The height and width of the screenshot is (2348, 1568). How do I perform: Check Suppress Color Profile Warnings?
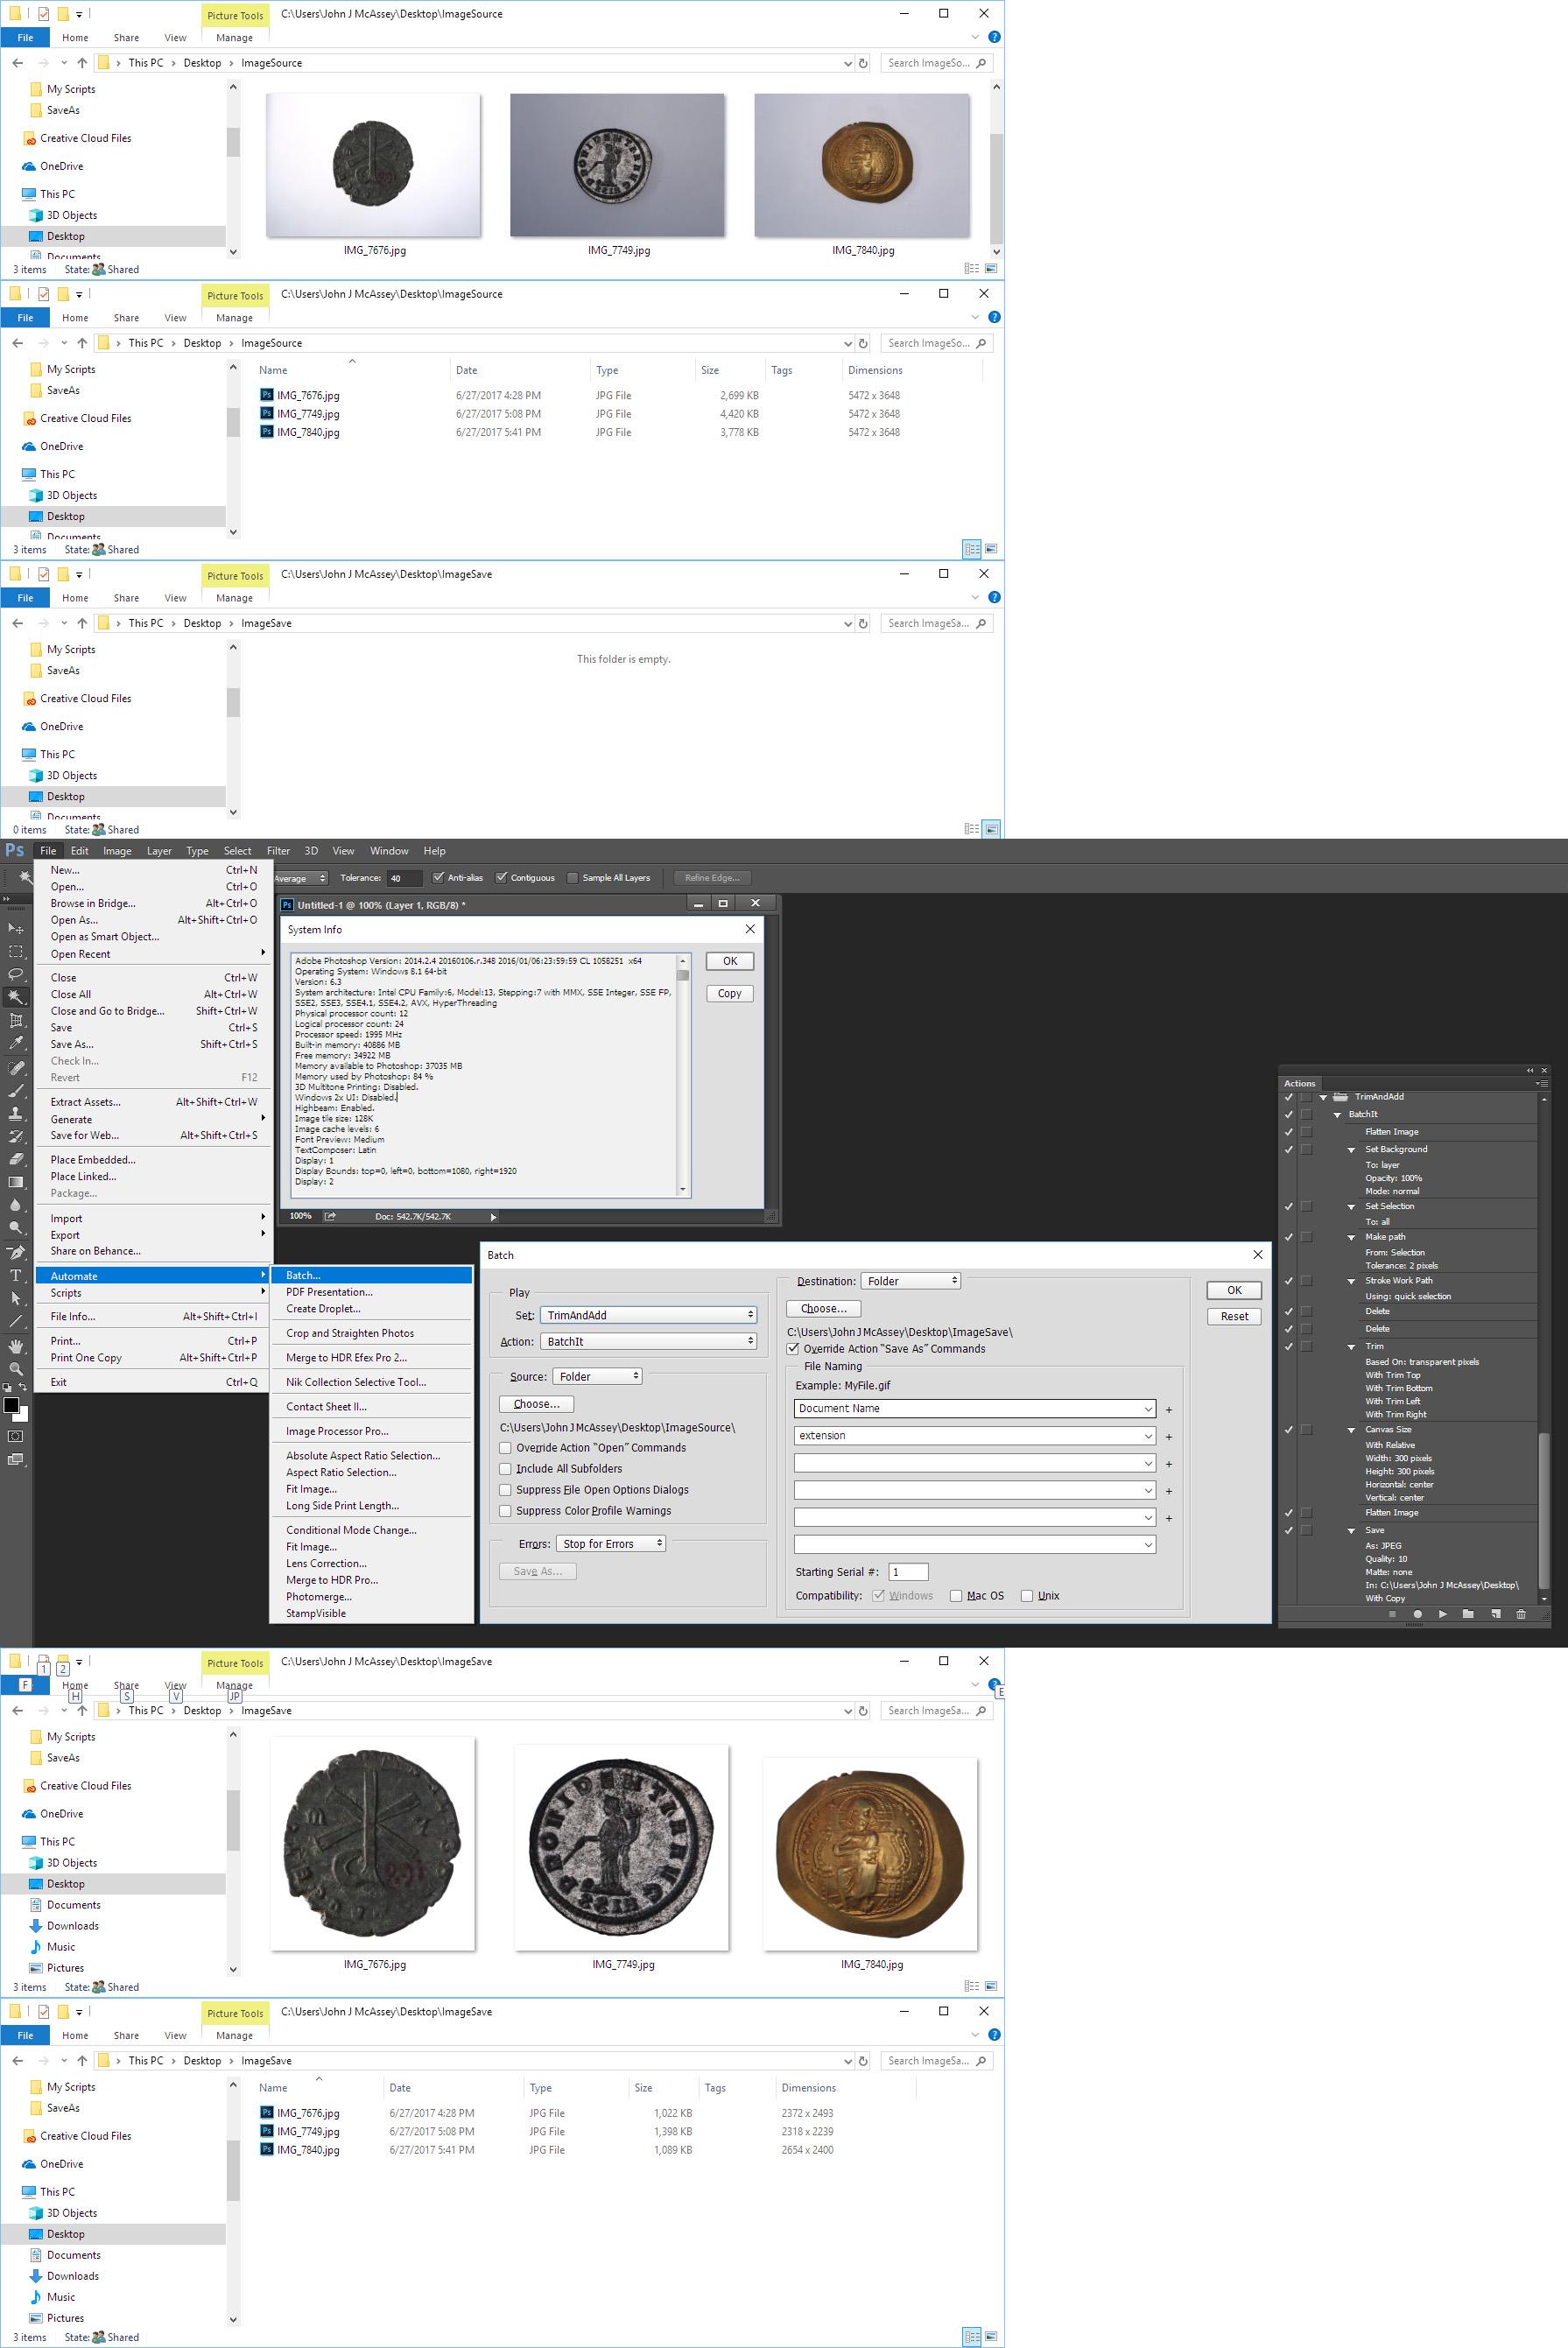click(505, 1510)
